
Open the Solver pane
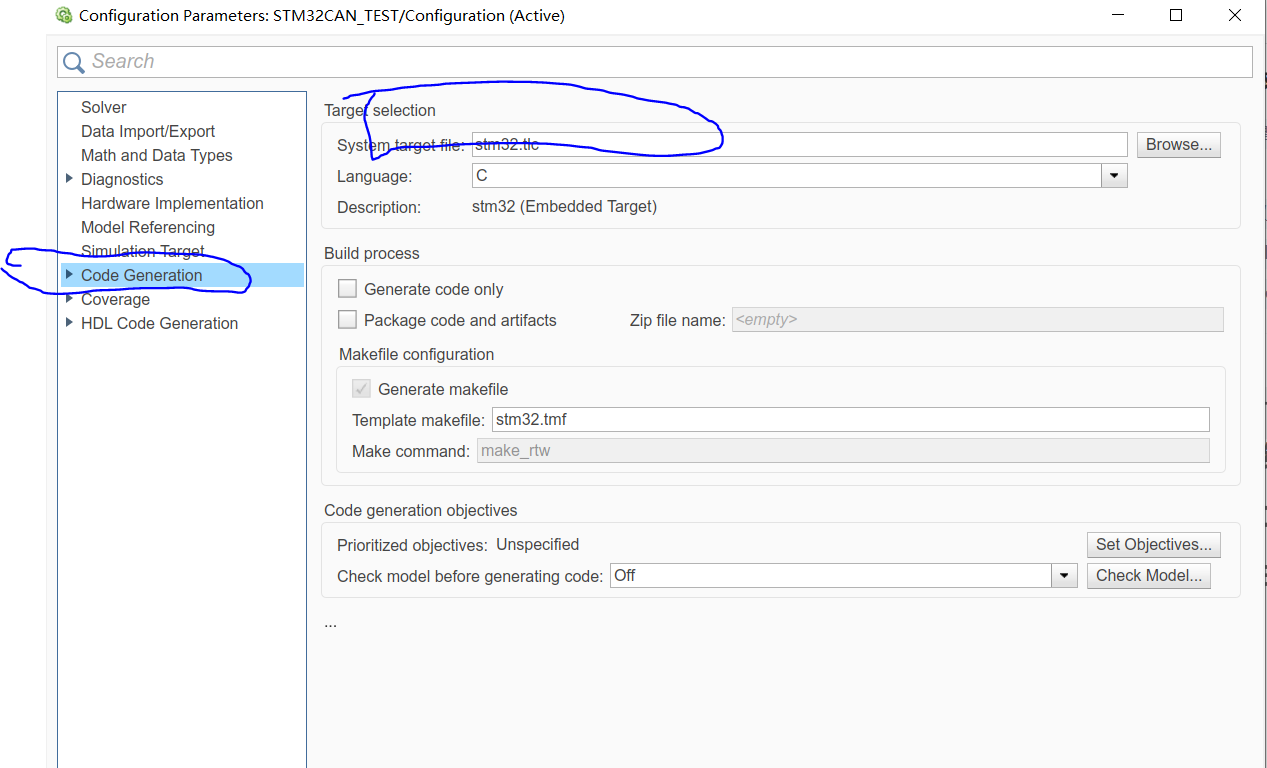click(104, 107)
